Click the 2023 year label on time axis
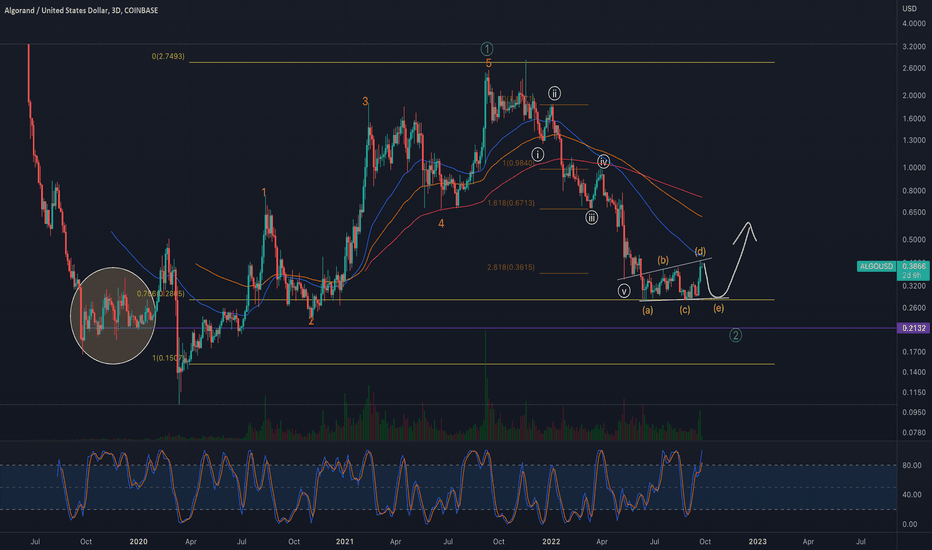 click(757, 542)
